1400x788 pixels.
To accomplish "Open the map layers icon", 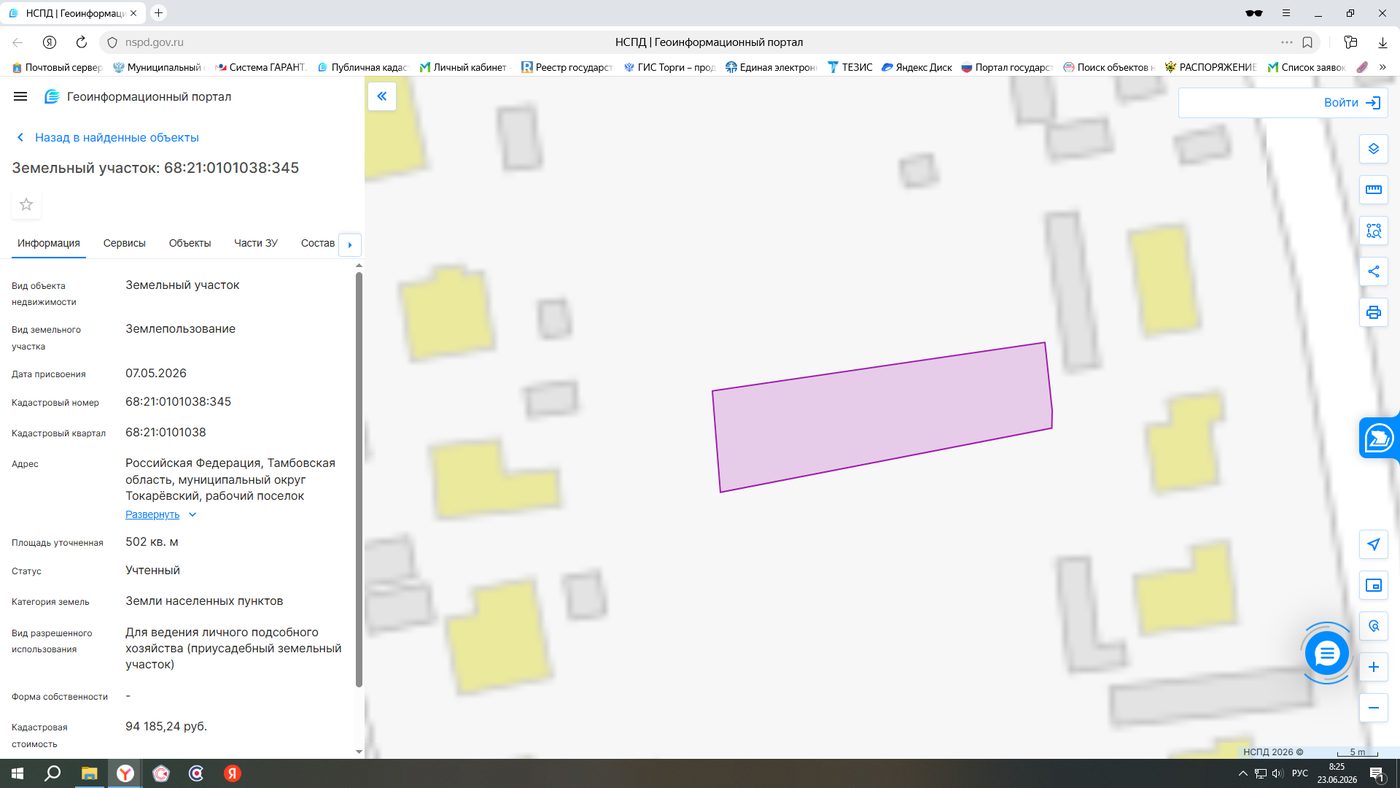I will pos(1374,149).
